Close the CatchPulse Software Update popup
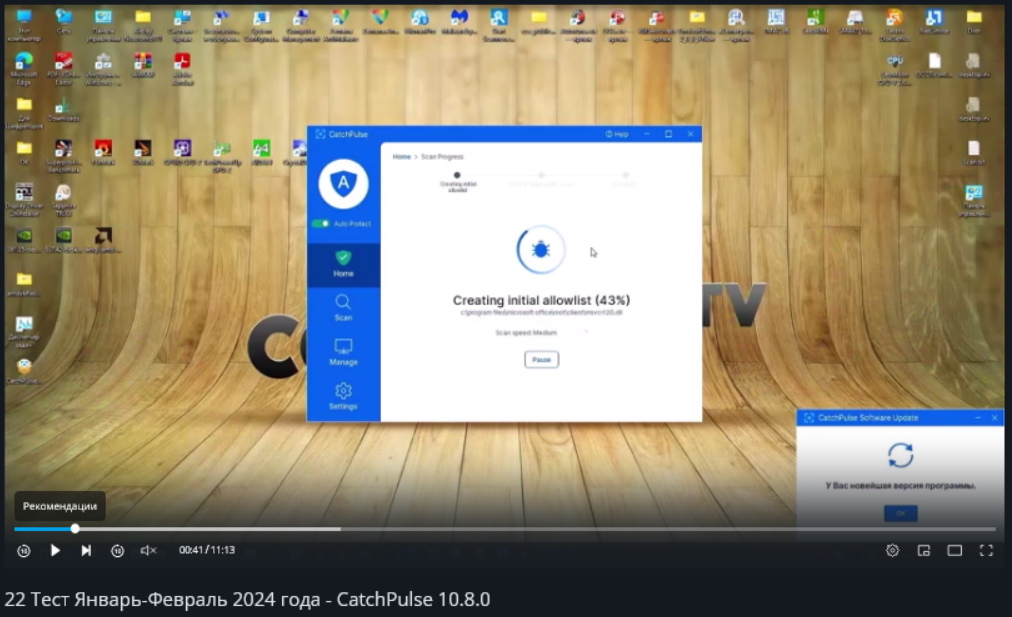Screen dimensions: 1012x617 click(995, 418)
